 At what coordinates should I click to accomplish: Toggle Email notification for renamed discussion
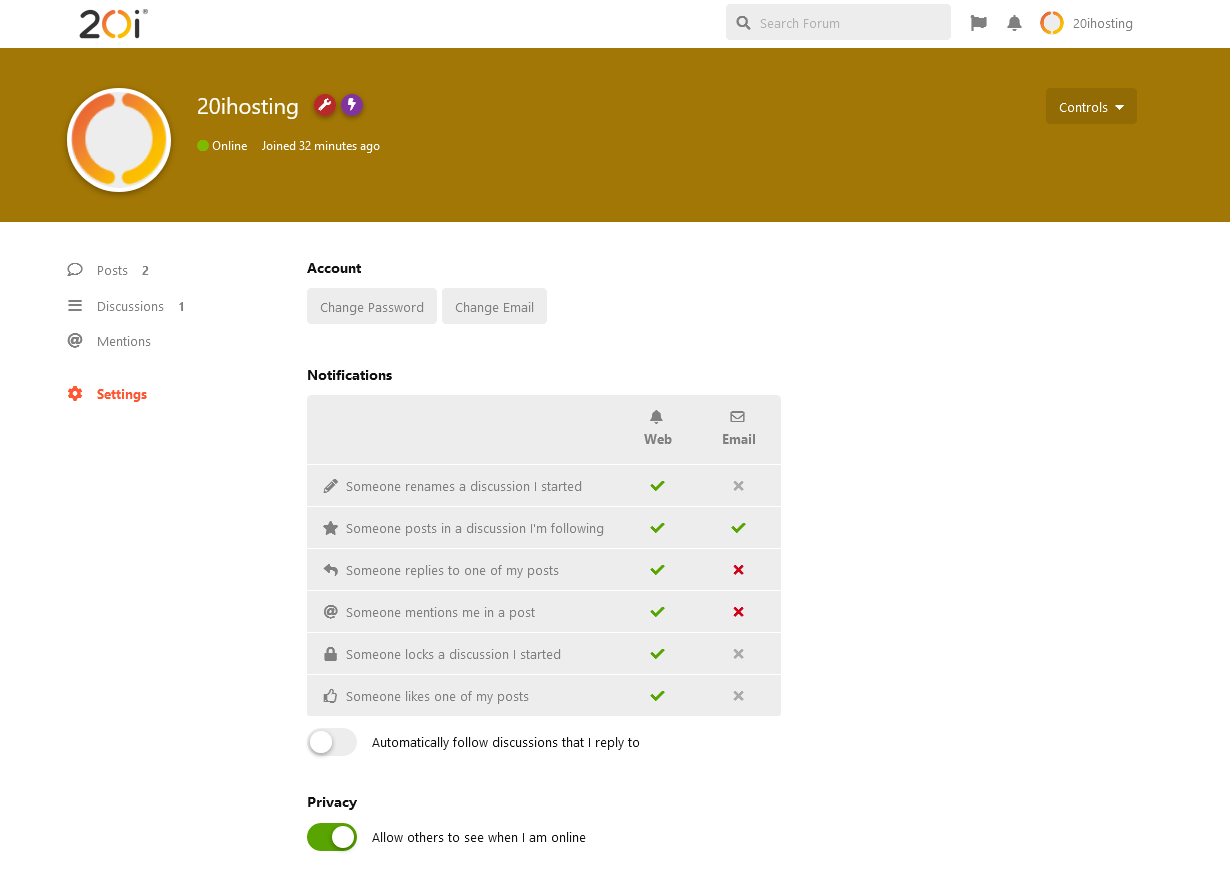738,486
